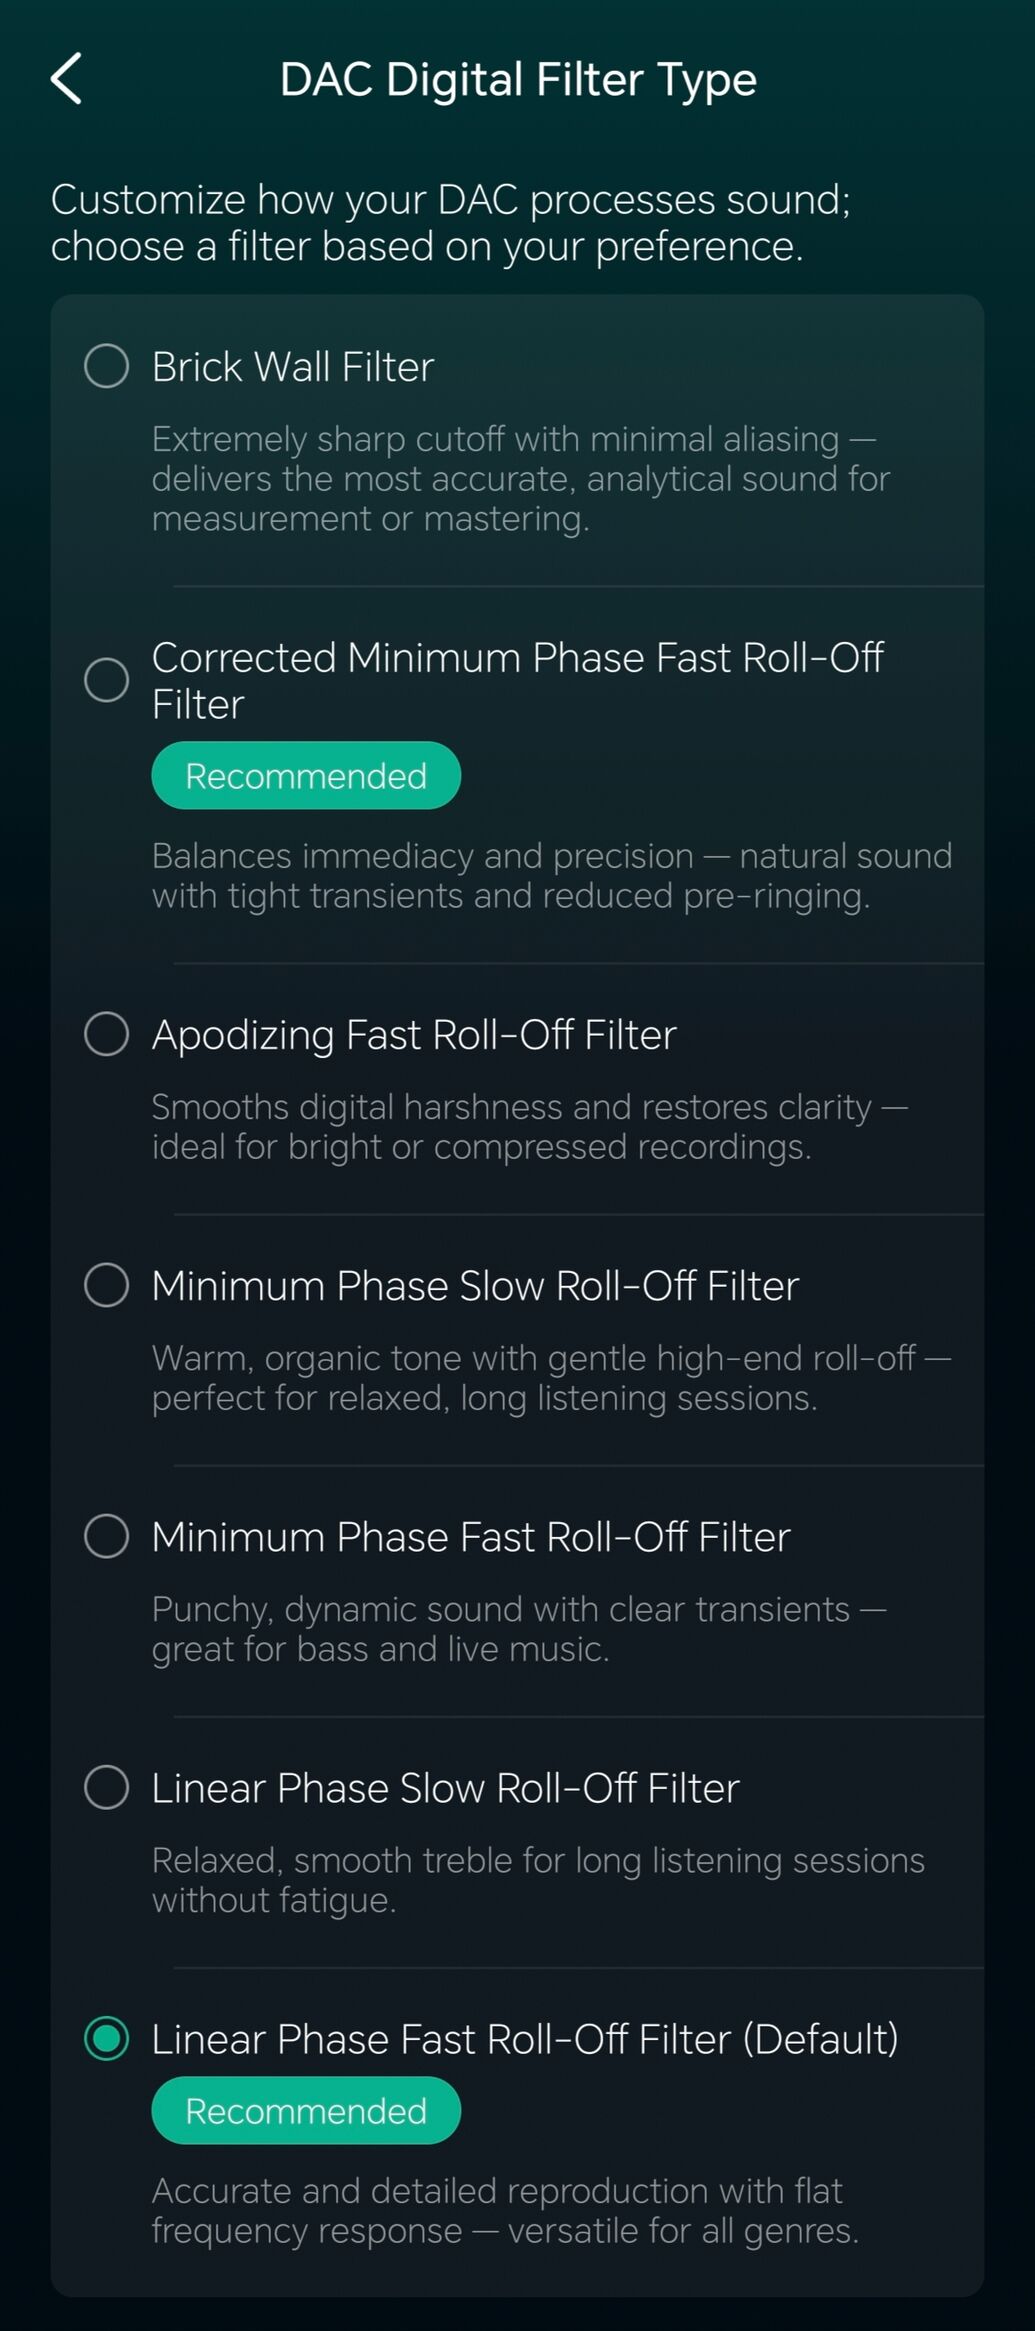The width and height of the screenshot is (1035, 2331).
Task: Tap the "Punchy, dynamic sound" description text
Action: point(518,1629)
